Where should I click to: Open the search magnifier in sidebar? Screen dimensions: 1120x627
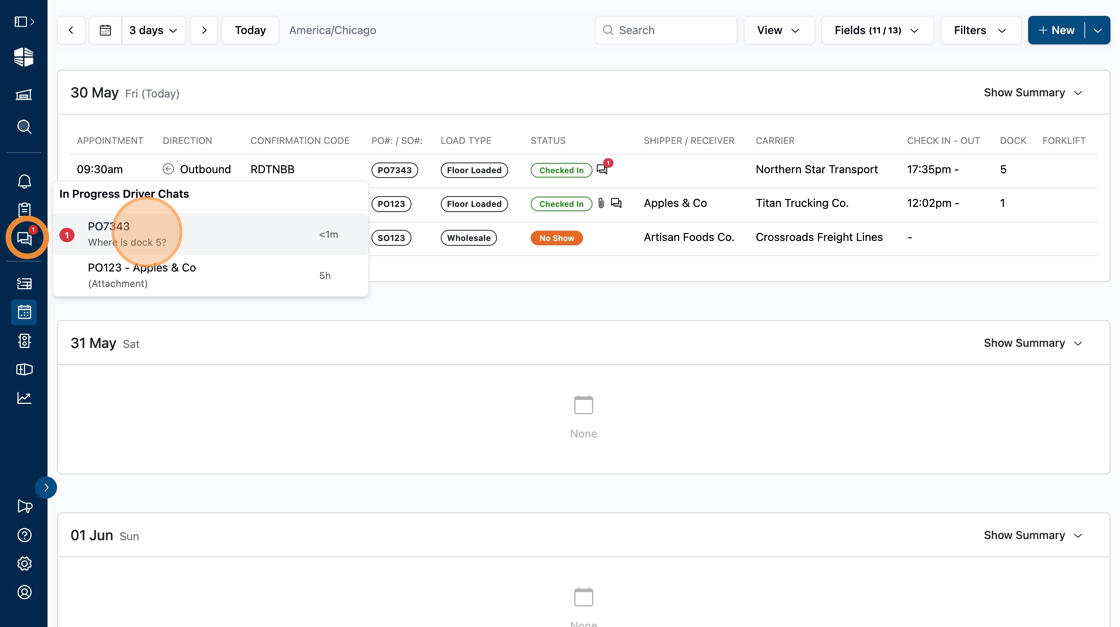pos(24,127)
